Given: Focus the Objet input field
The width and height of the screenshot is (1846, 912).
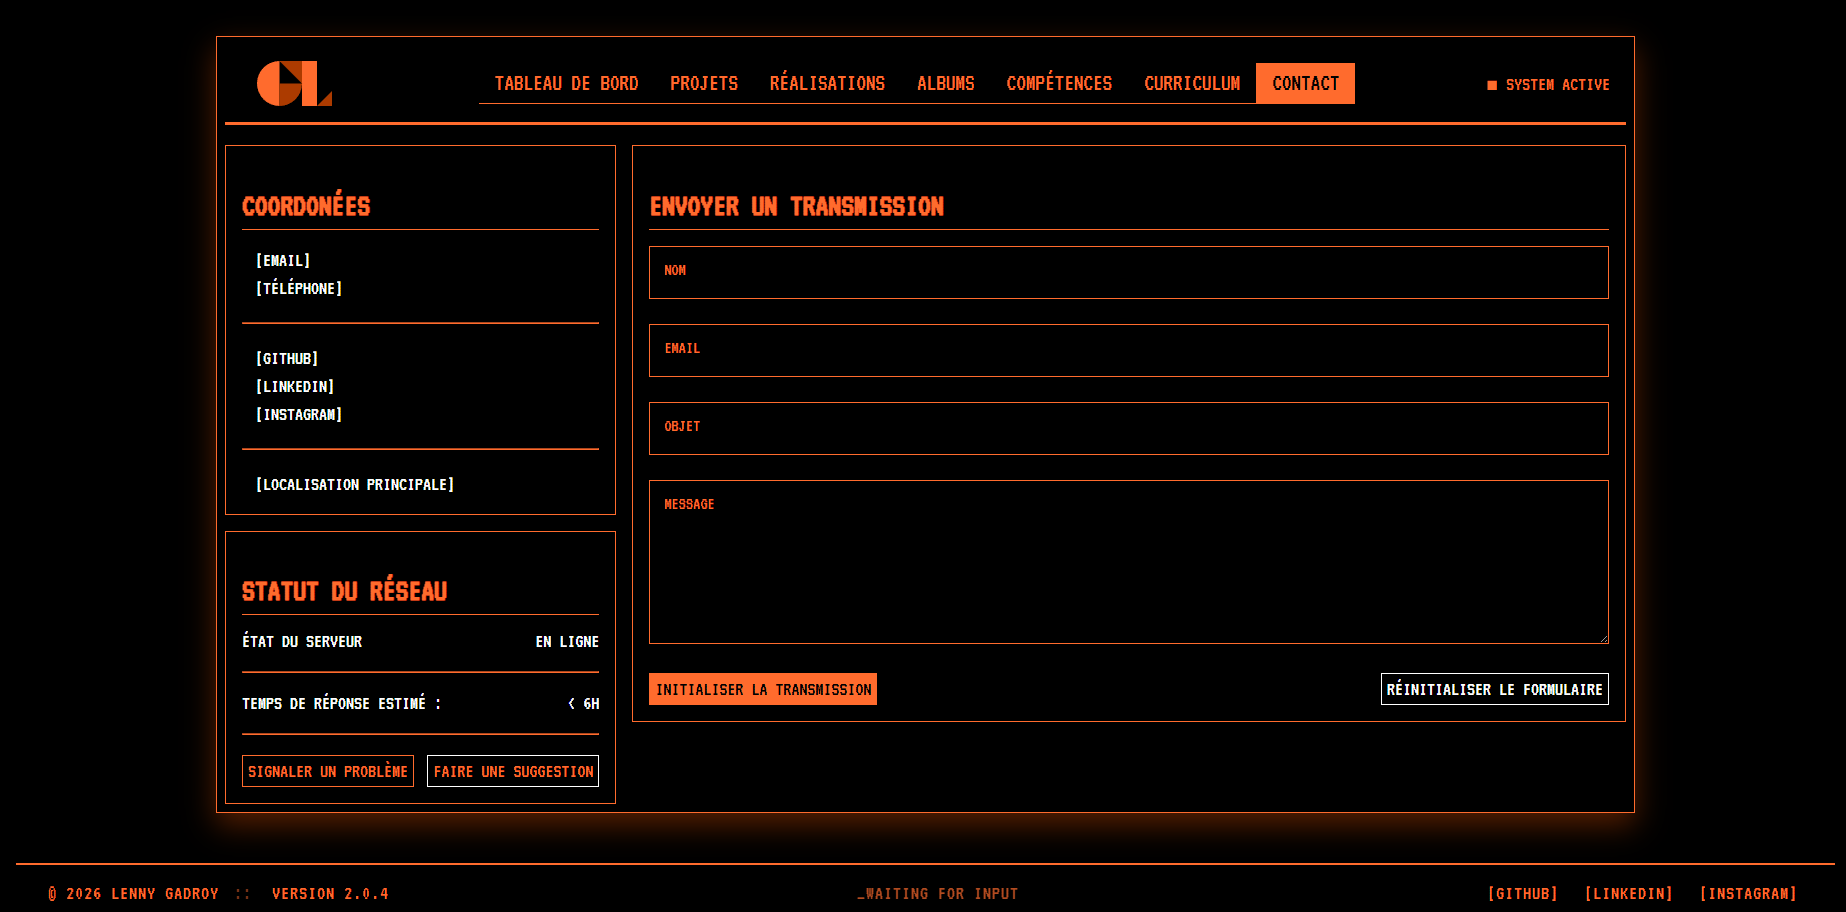Looking at the screenshot, I should [x=1128, y=428].
